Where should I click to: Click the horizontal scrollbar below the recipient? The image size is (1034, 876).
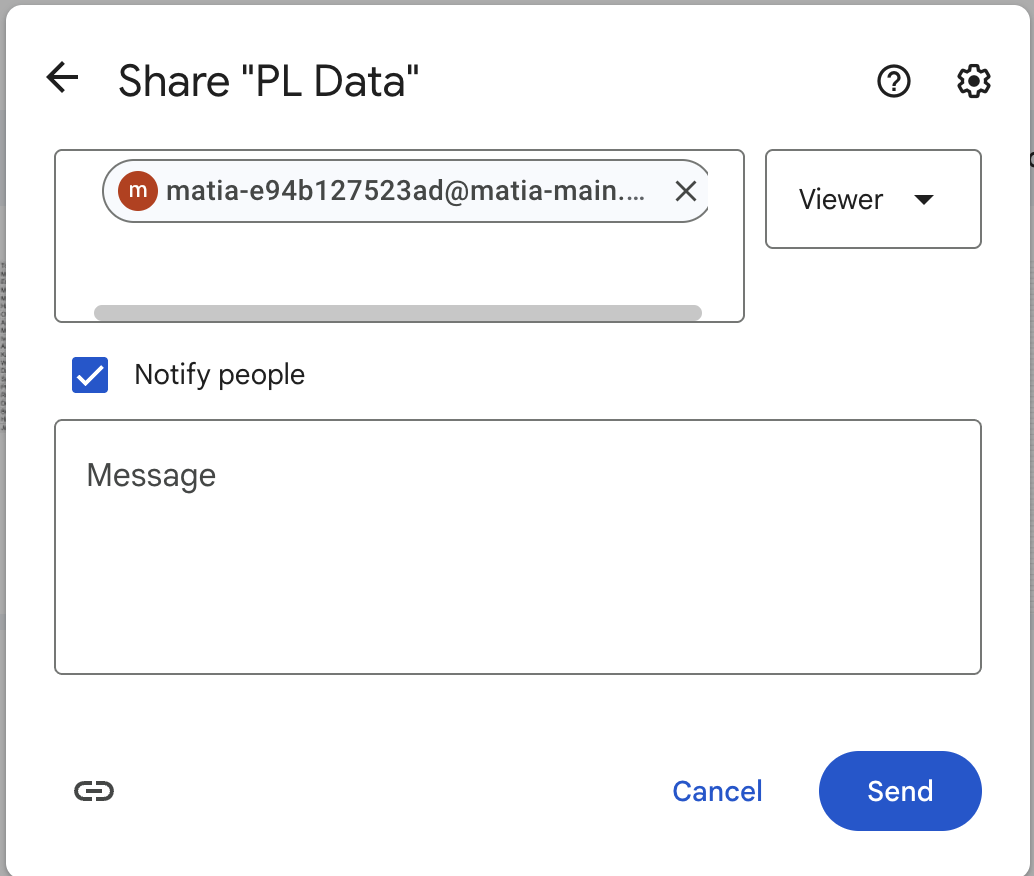(x=399, y=312)
